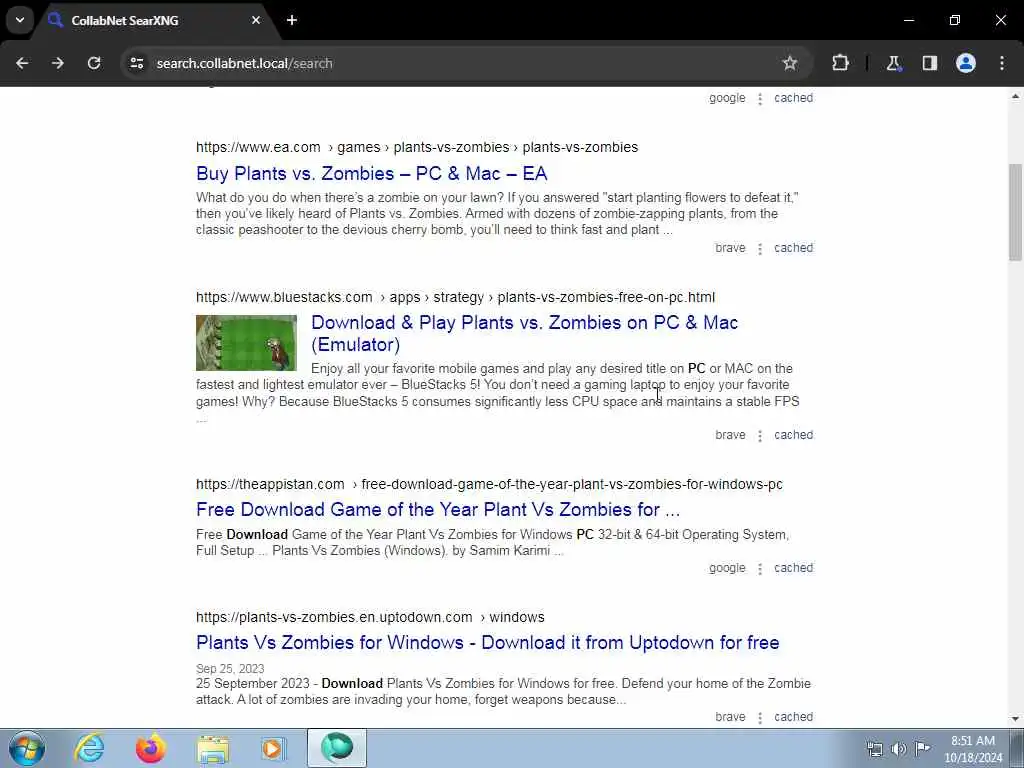Expand three-dot options for Uptodown result

coord(760,718)
